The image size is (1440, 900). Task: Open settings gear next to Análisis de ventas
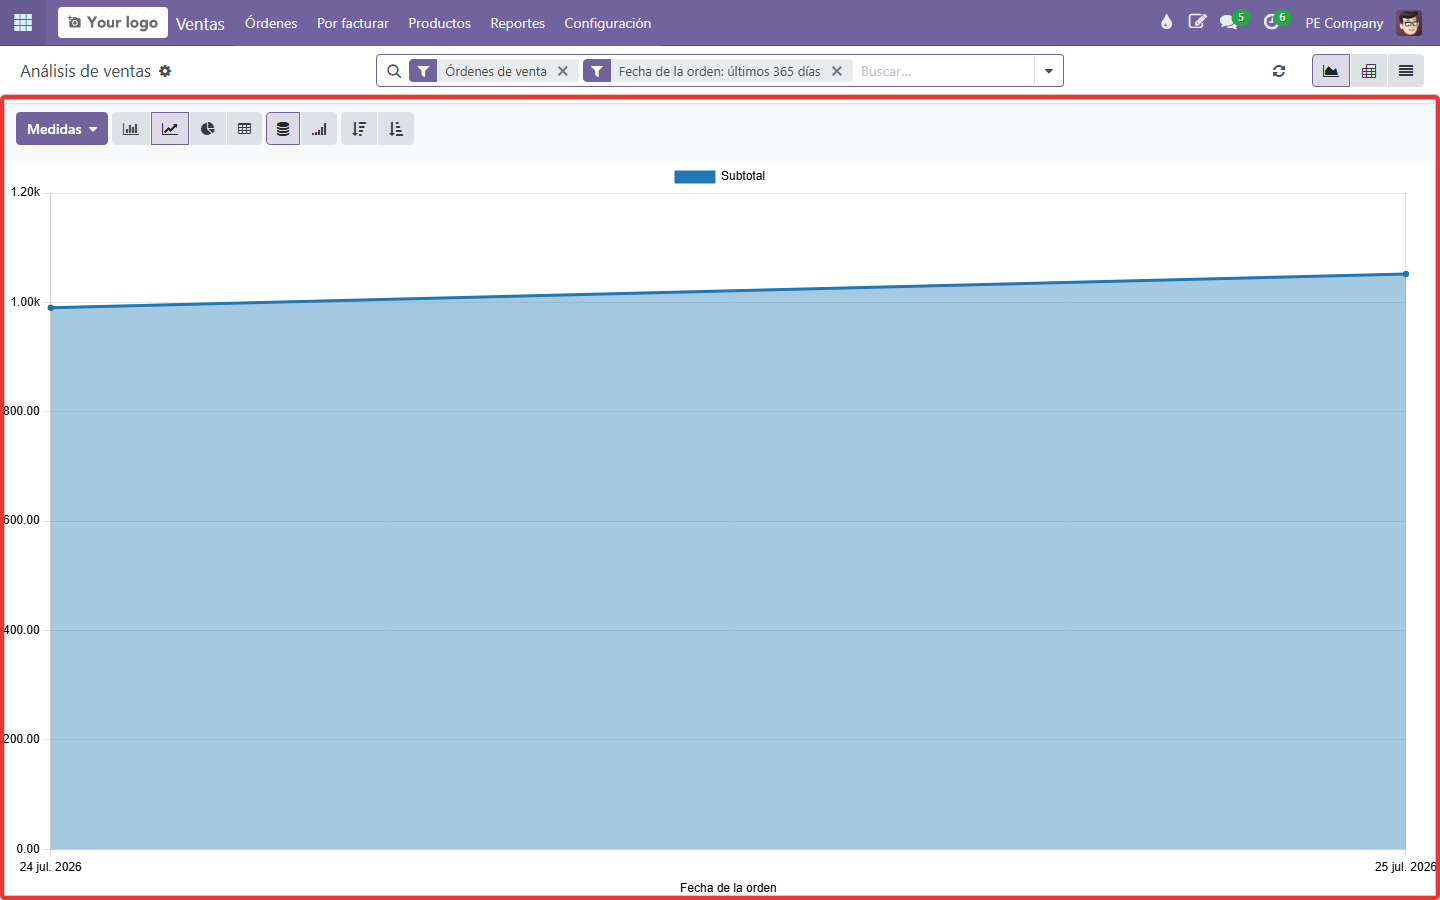[x=165, y=71]
